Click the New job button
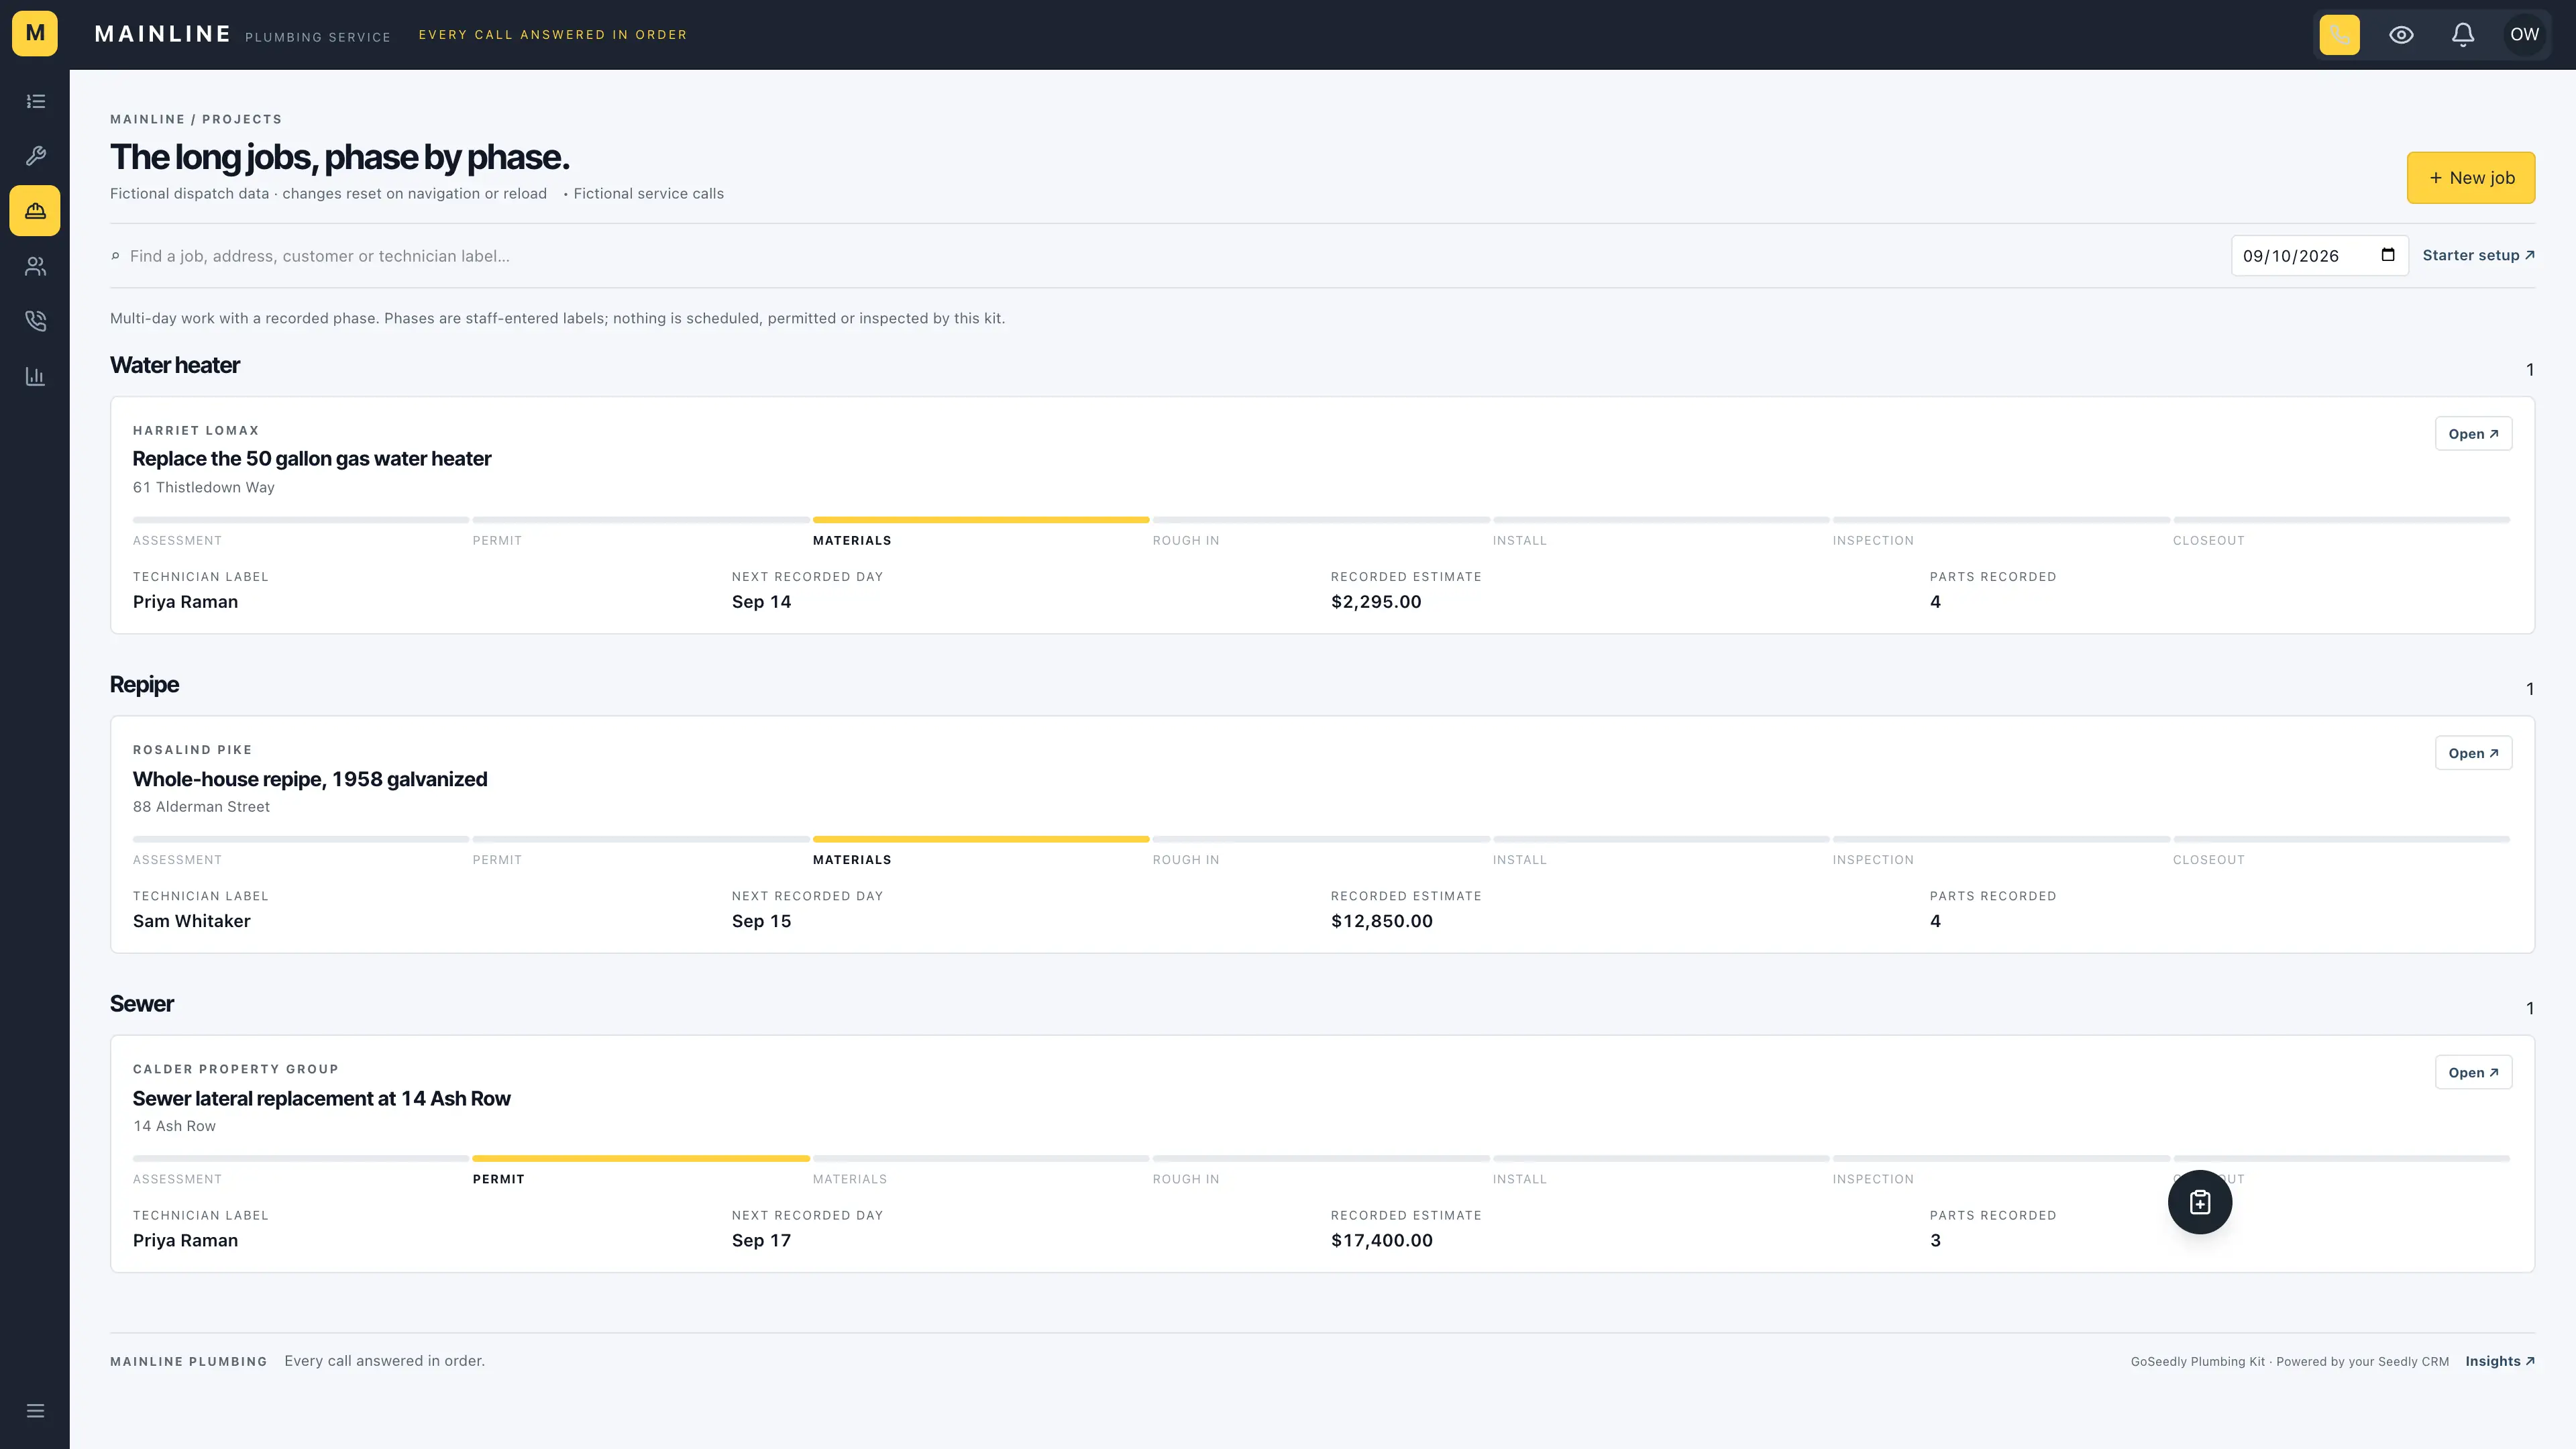Image resolution: width=2576 pixels, height=1449 pixels. [2470, 178]
